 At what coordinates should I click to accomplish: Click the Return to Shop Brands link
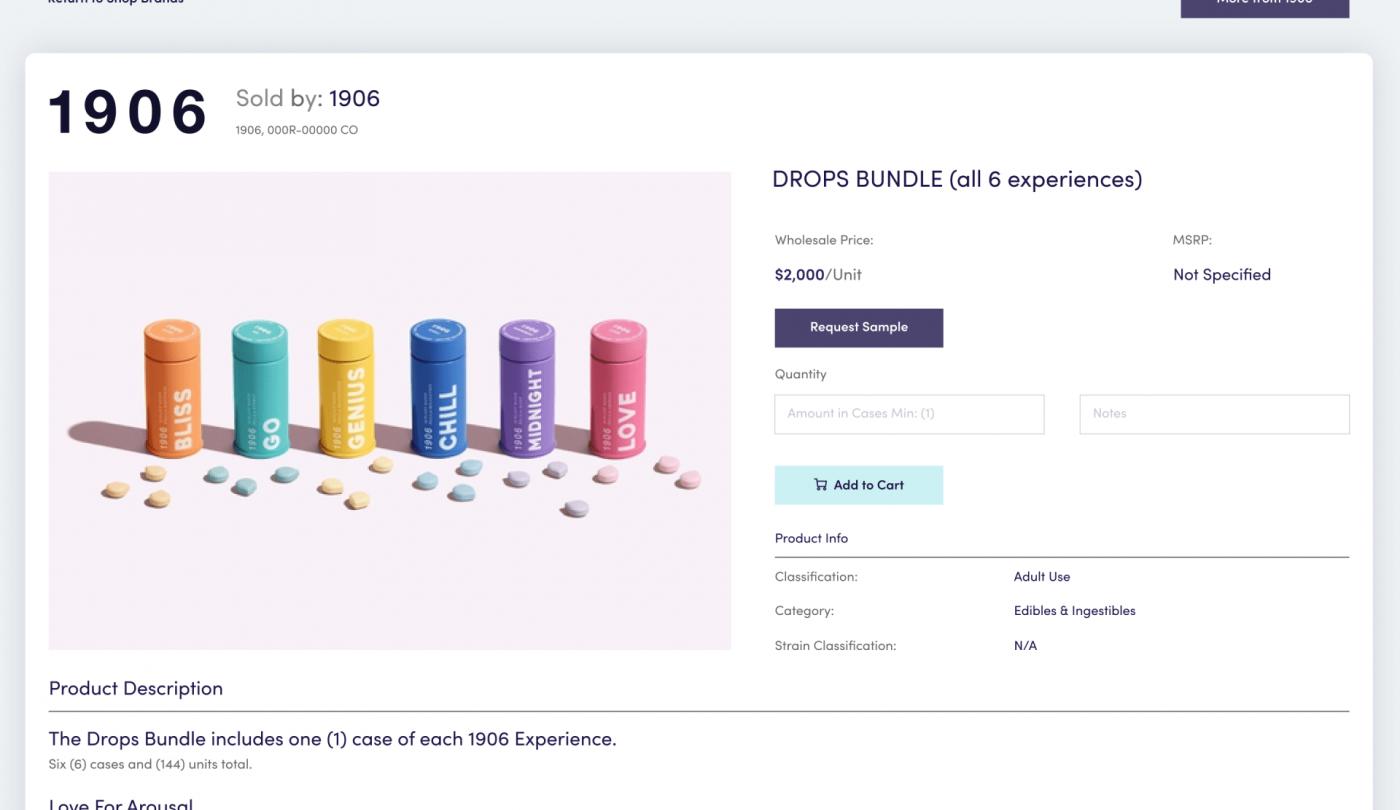pos(116,2)
